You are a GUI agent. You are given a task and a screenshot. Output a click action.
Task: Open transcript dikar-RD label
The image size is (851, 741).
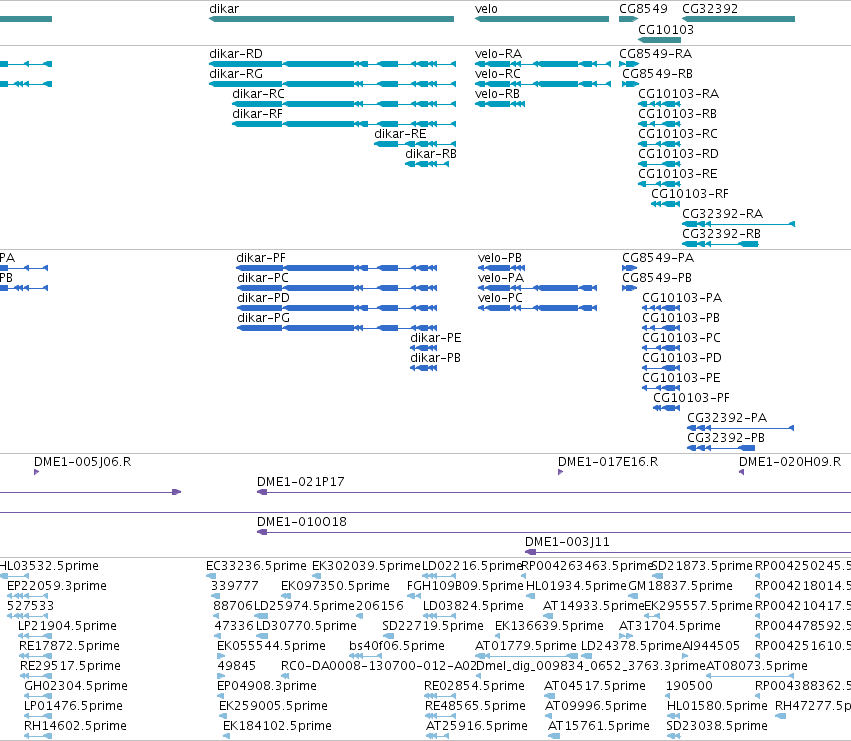tap(236, 54)
